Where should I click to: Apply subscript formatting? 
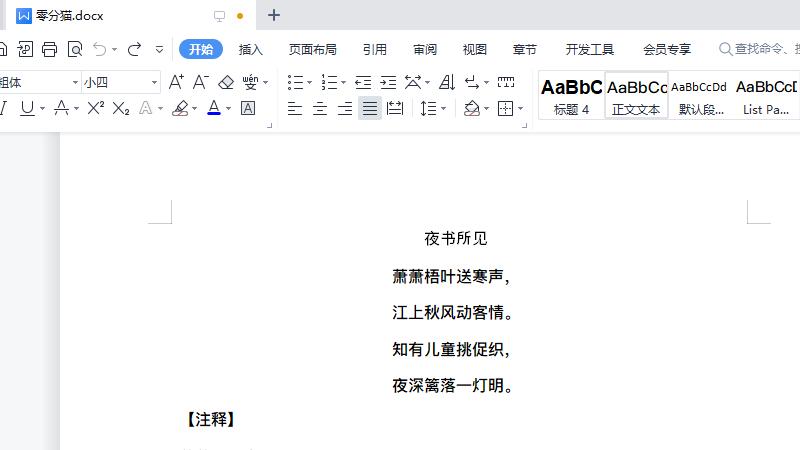pos(121,108)
